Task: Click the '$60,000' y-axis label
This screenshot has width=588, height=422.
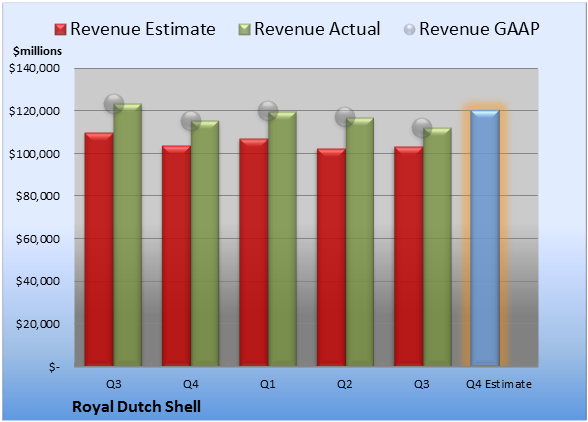Action: click(38, 239)
